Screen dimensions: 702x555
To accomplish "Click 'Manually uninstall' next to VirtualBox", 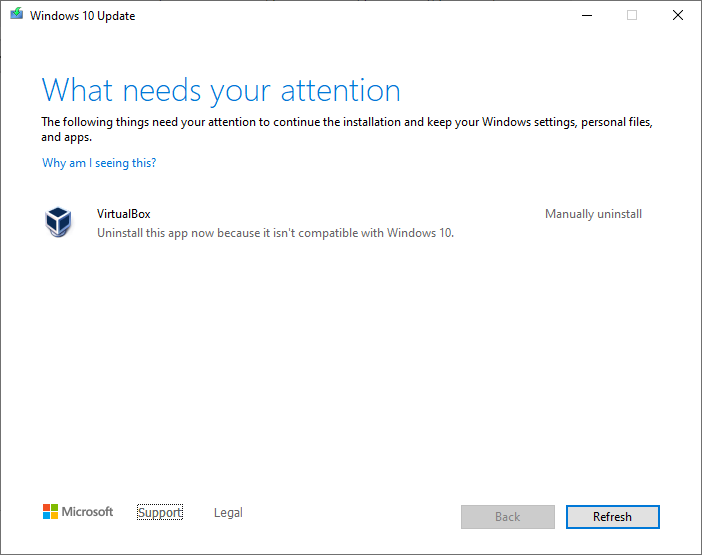I will click(593, 214).
